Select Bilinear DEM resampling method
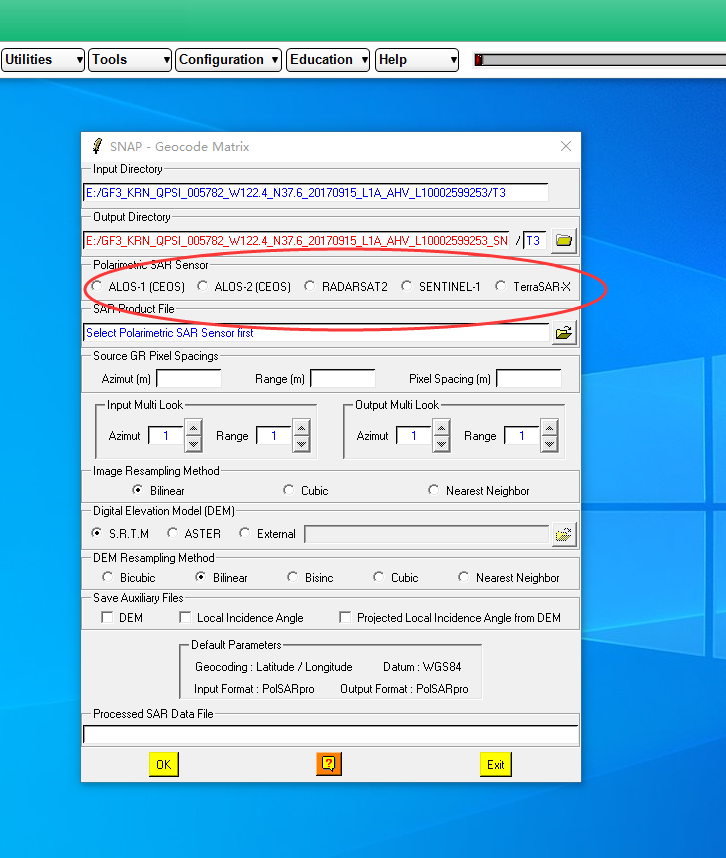 pyautogui.click(x=201, y=577)
